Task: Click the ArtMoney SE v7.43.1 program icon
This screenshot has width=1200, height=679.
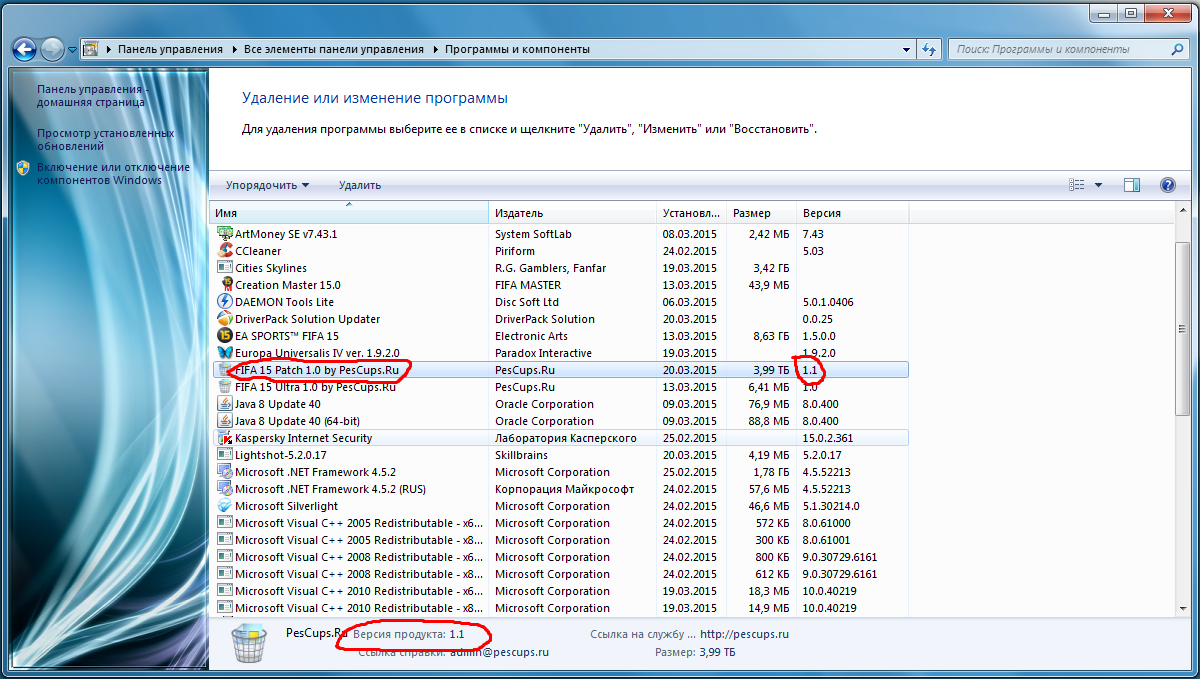Action: 225,234
